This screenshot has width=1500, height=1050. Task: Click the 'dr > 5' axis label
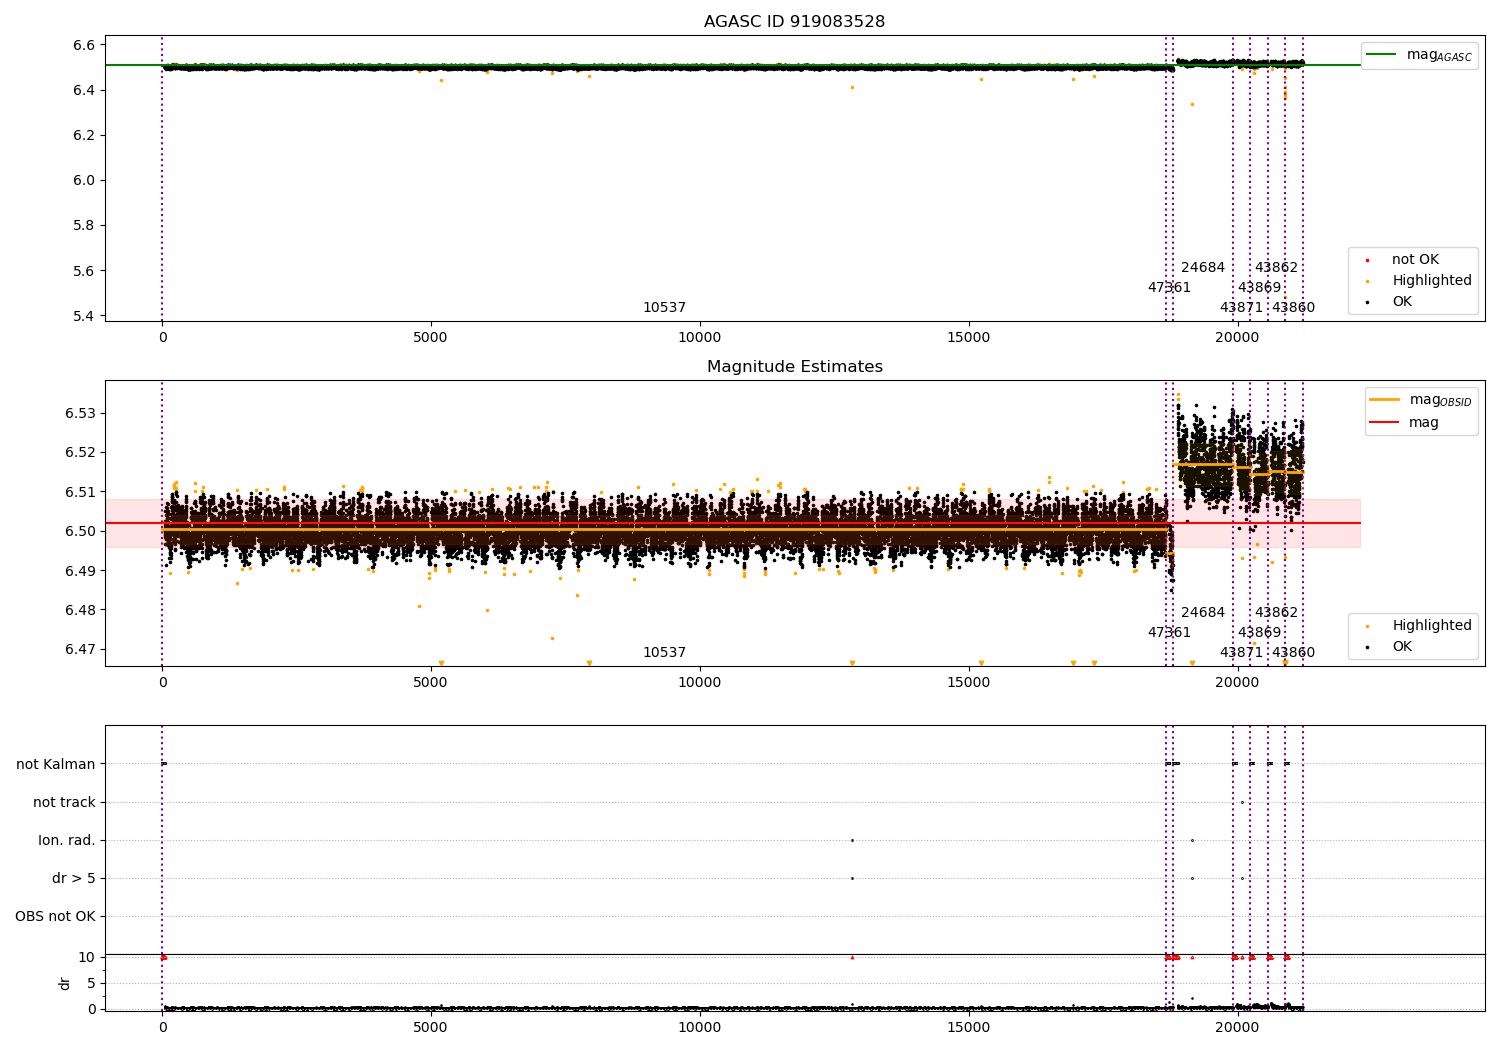tap(74, 879)
